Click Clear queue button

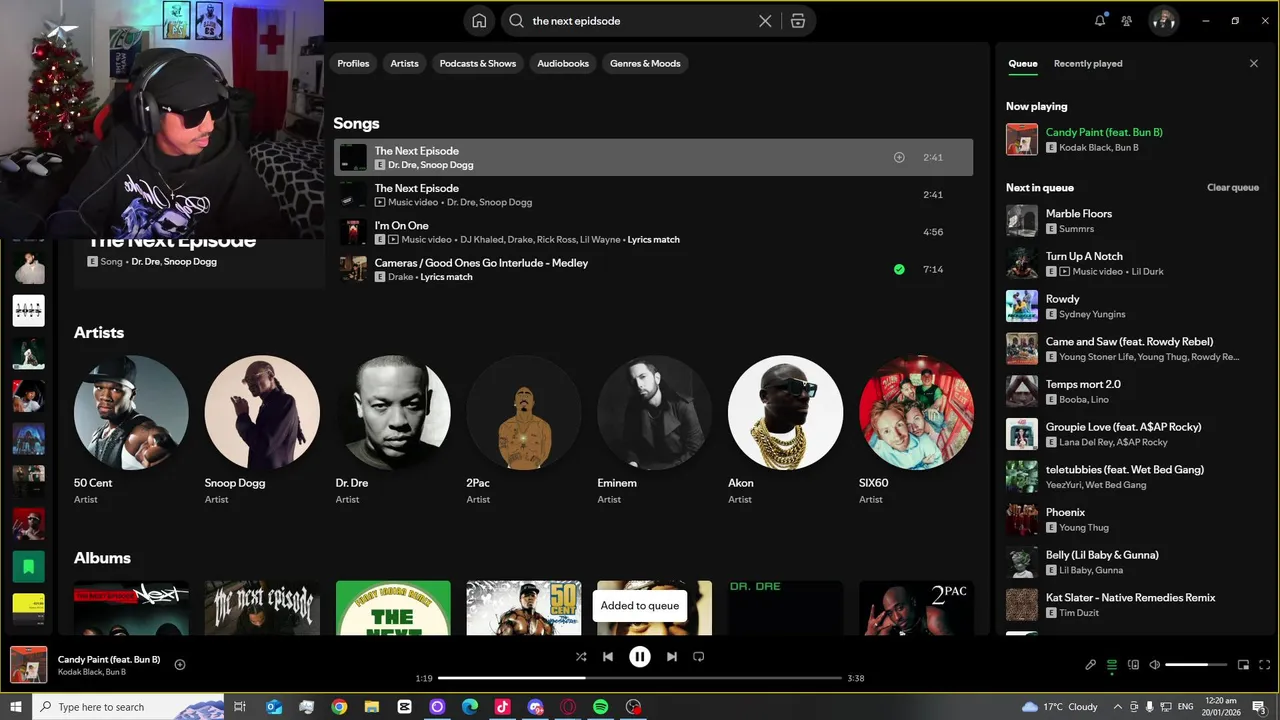coord(1233,187)
